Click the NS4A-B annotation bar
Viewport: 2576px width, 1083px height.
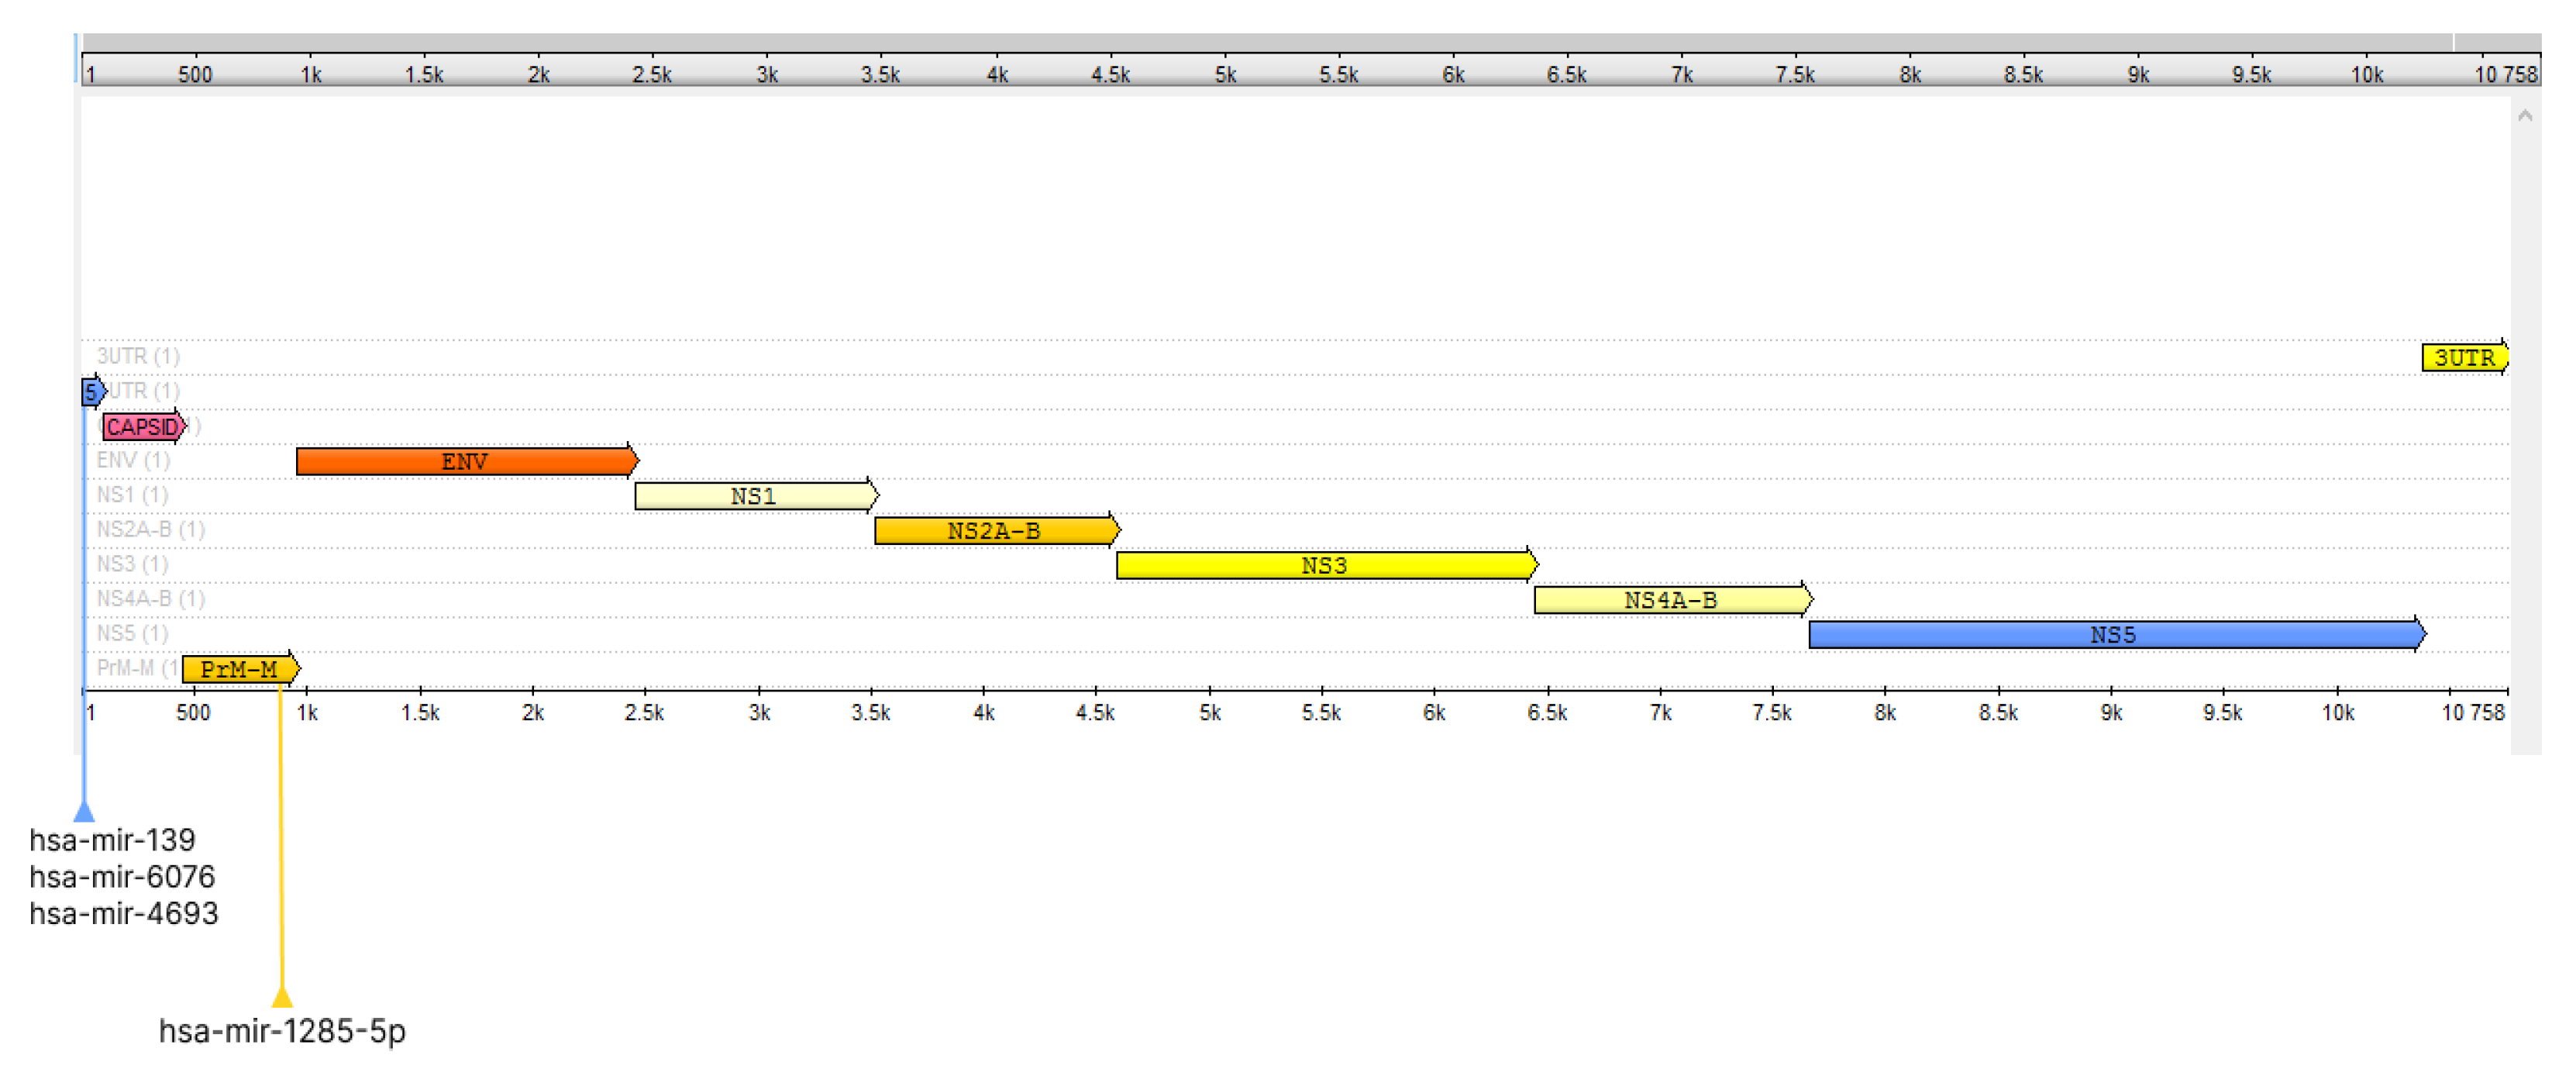coord(1671,600)
